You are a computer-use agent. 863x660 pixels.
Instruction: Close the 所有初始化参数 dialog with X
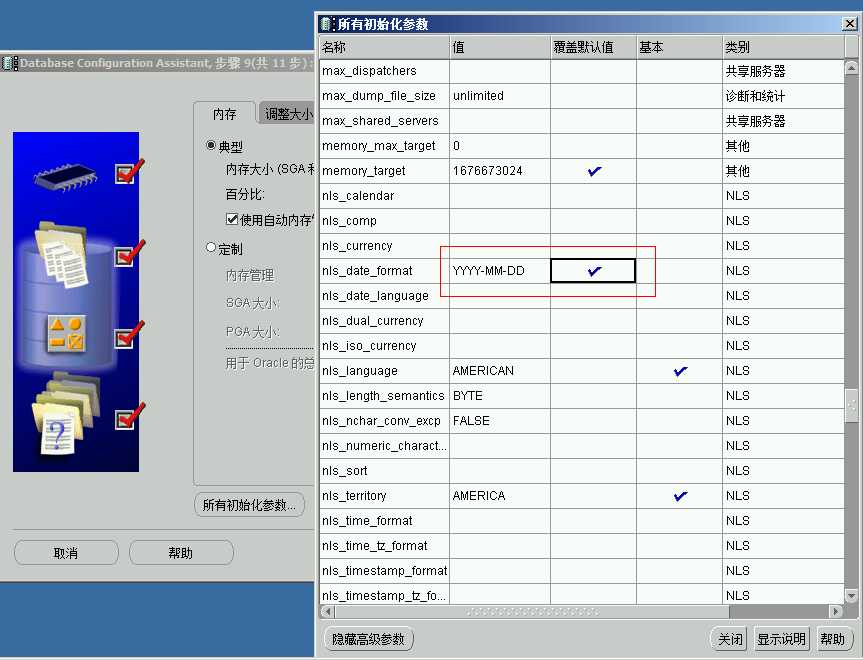(x=849, y=24)
